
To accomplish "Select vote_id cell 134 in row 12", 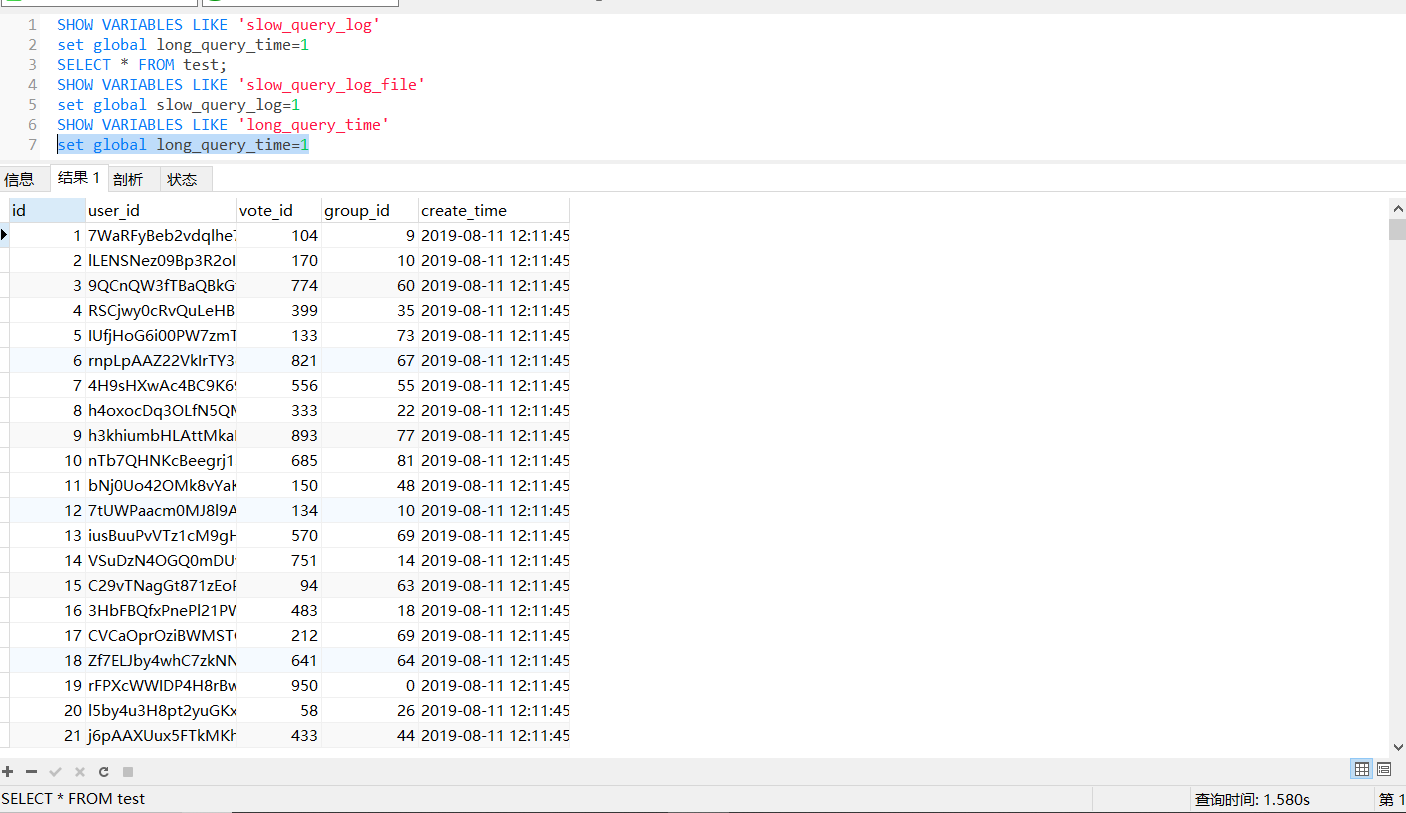I will click(279, 511).
